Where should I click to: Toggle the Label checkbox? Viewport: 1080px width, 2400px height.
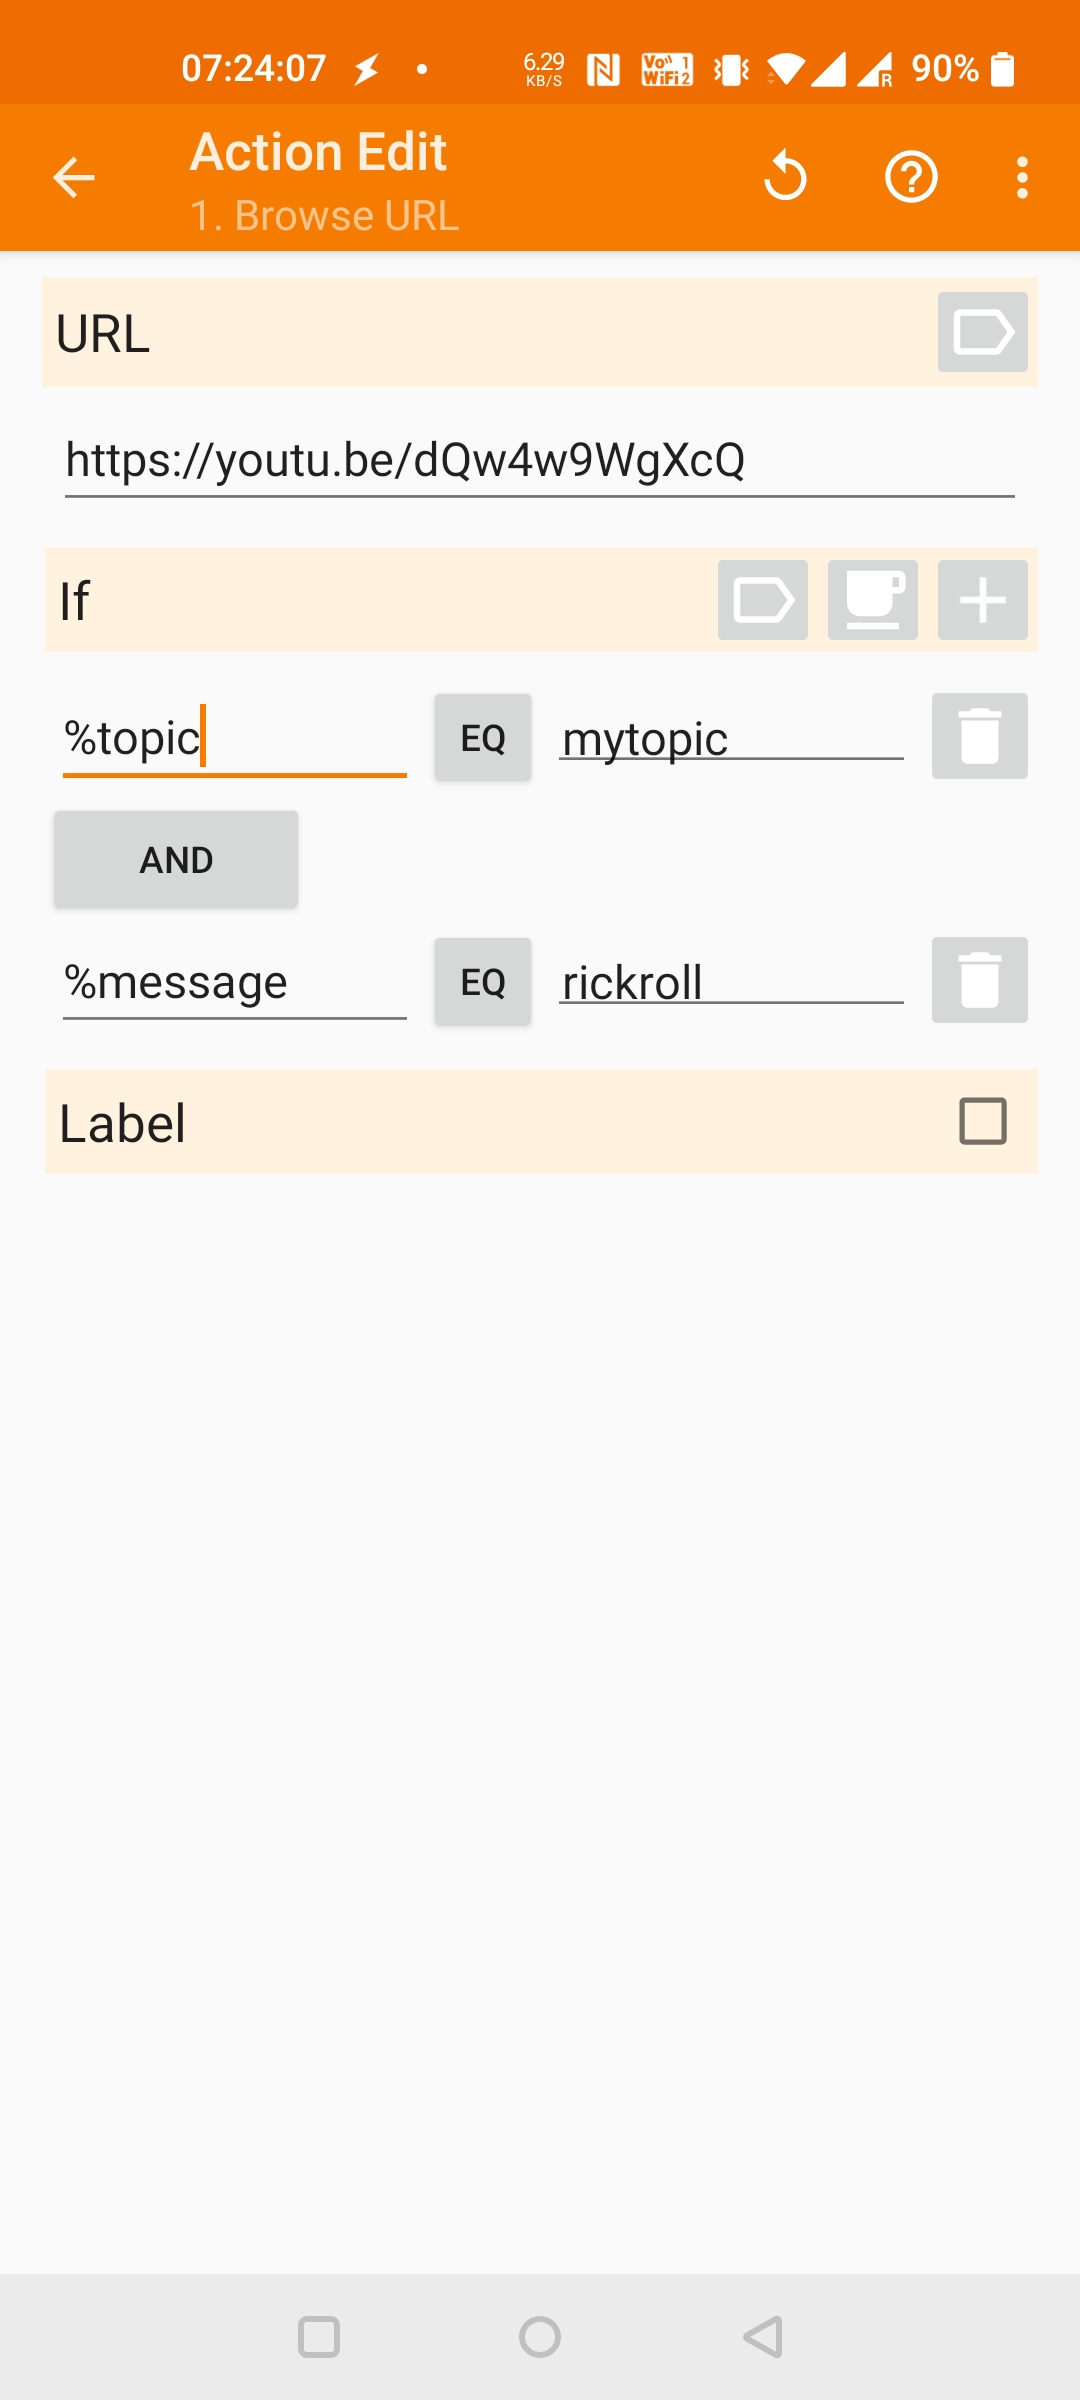(982, 1121)
